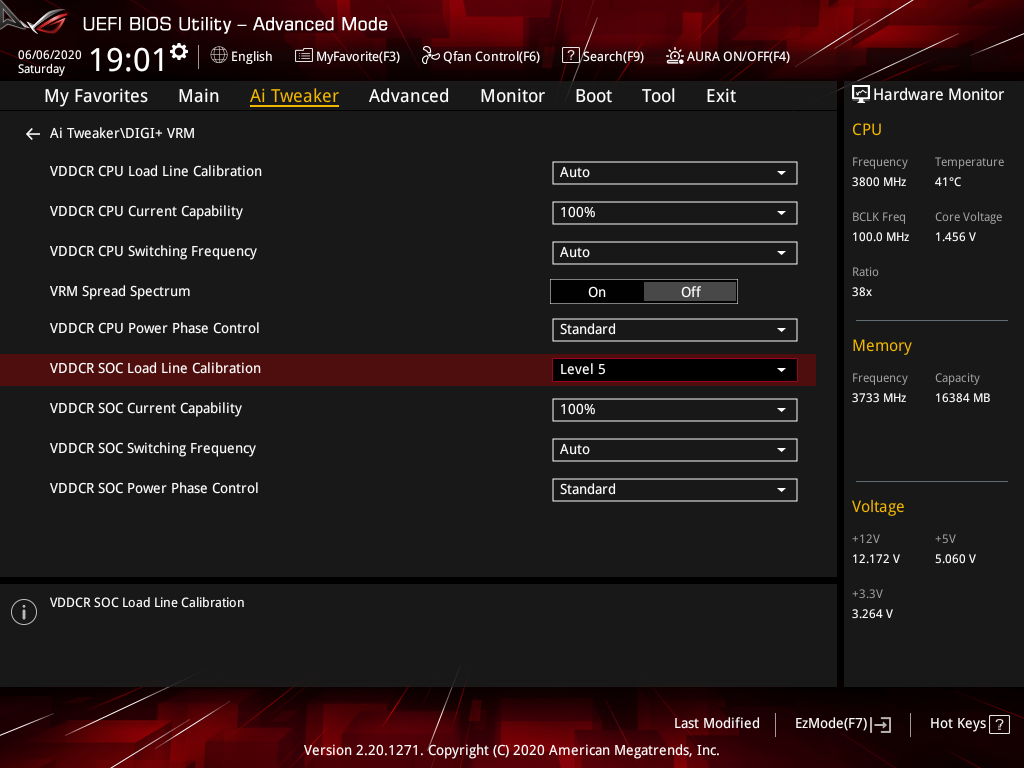Select the VDDCR CPU Current Capability row label

[x=146, y=212]
